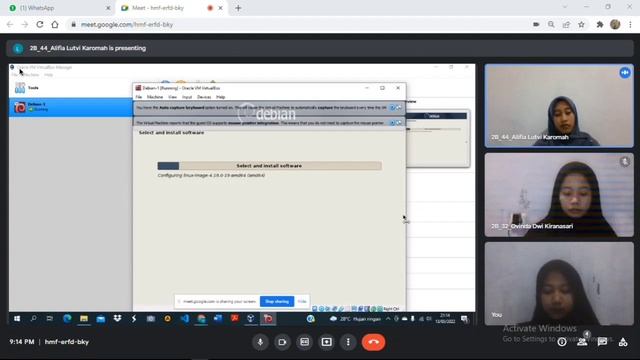The image size is (640, 360).
Task: Open a new browser tab
Action: pos(238,8)
